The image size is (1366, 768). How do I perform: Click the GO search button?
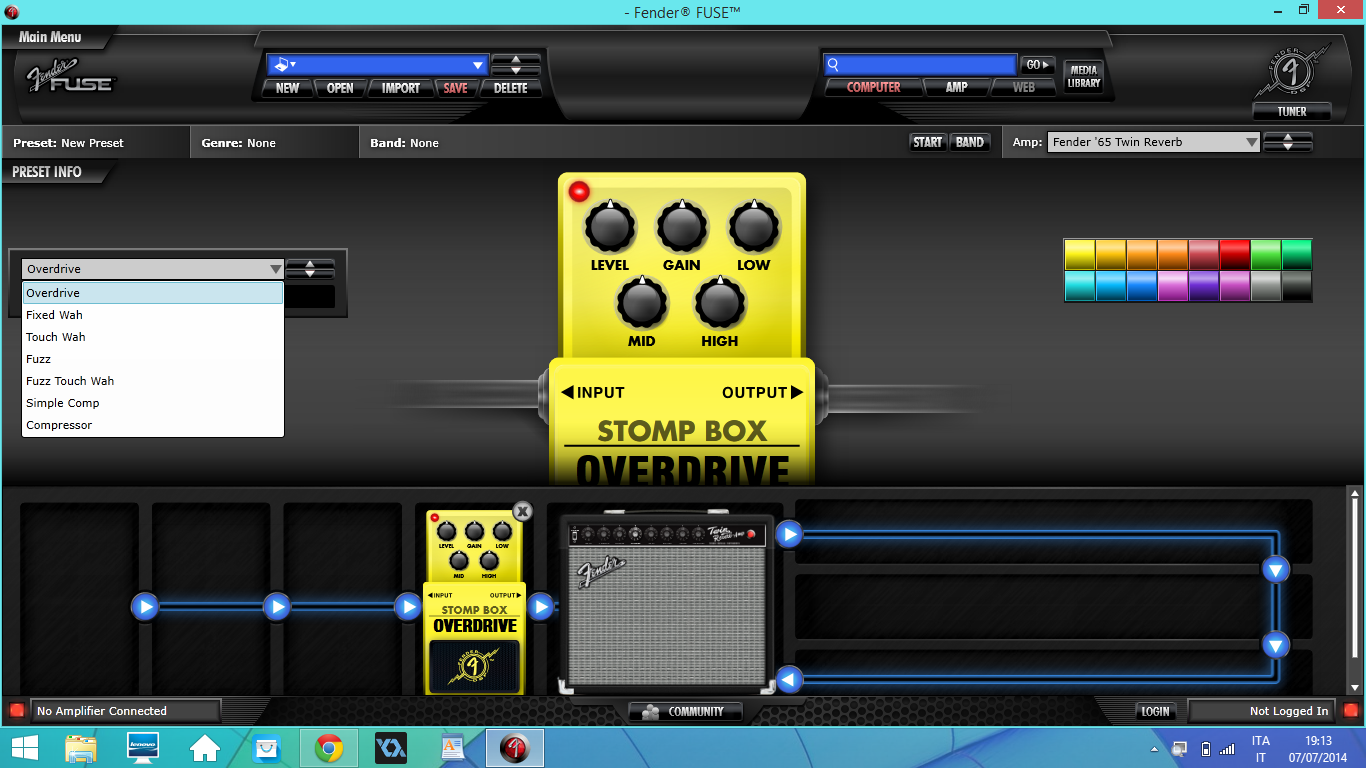[x=1038, y=65]
